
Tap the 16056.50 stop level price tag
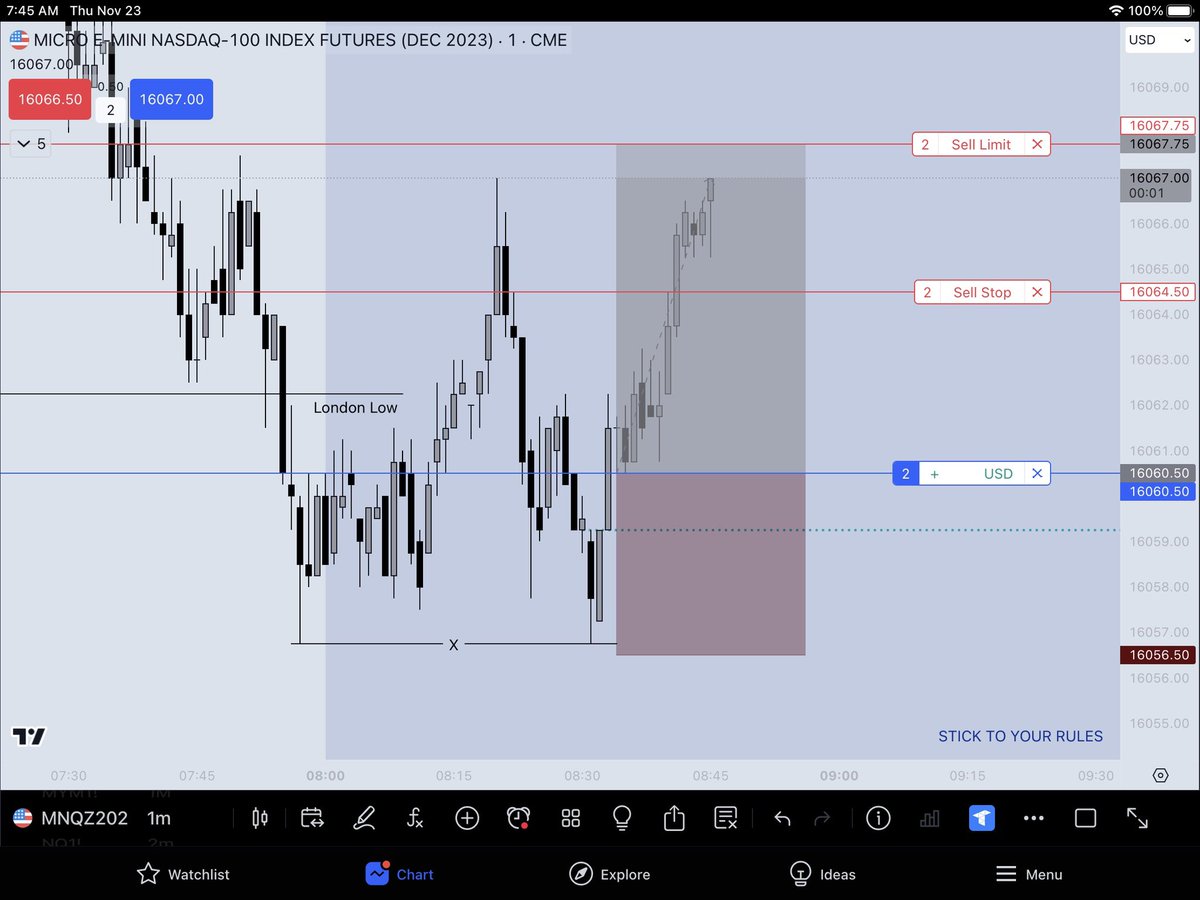[1158, 655]
